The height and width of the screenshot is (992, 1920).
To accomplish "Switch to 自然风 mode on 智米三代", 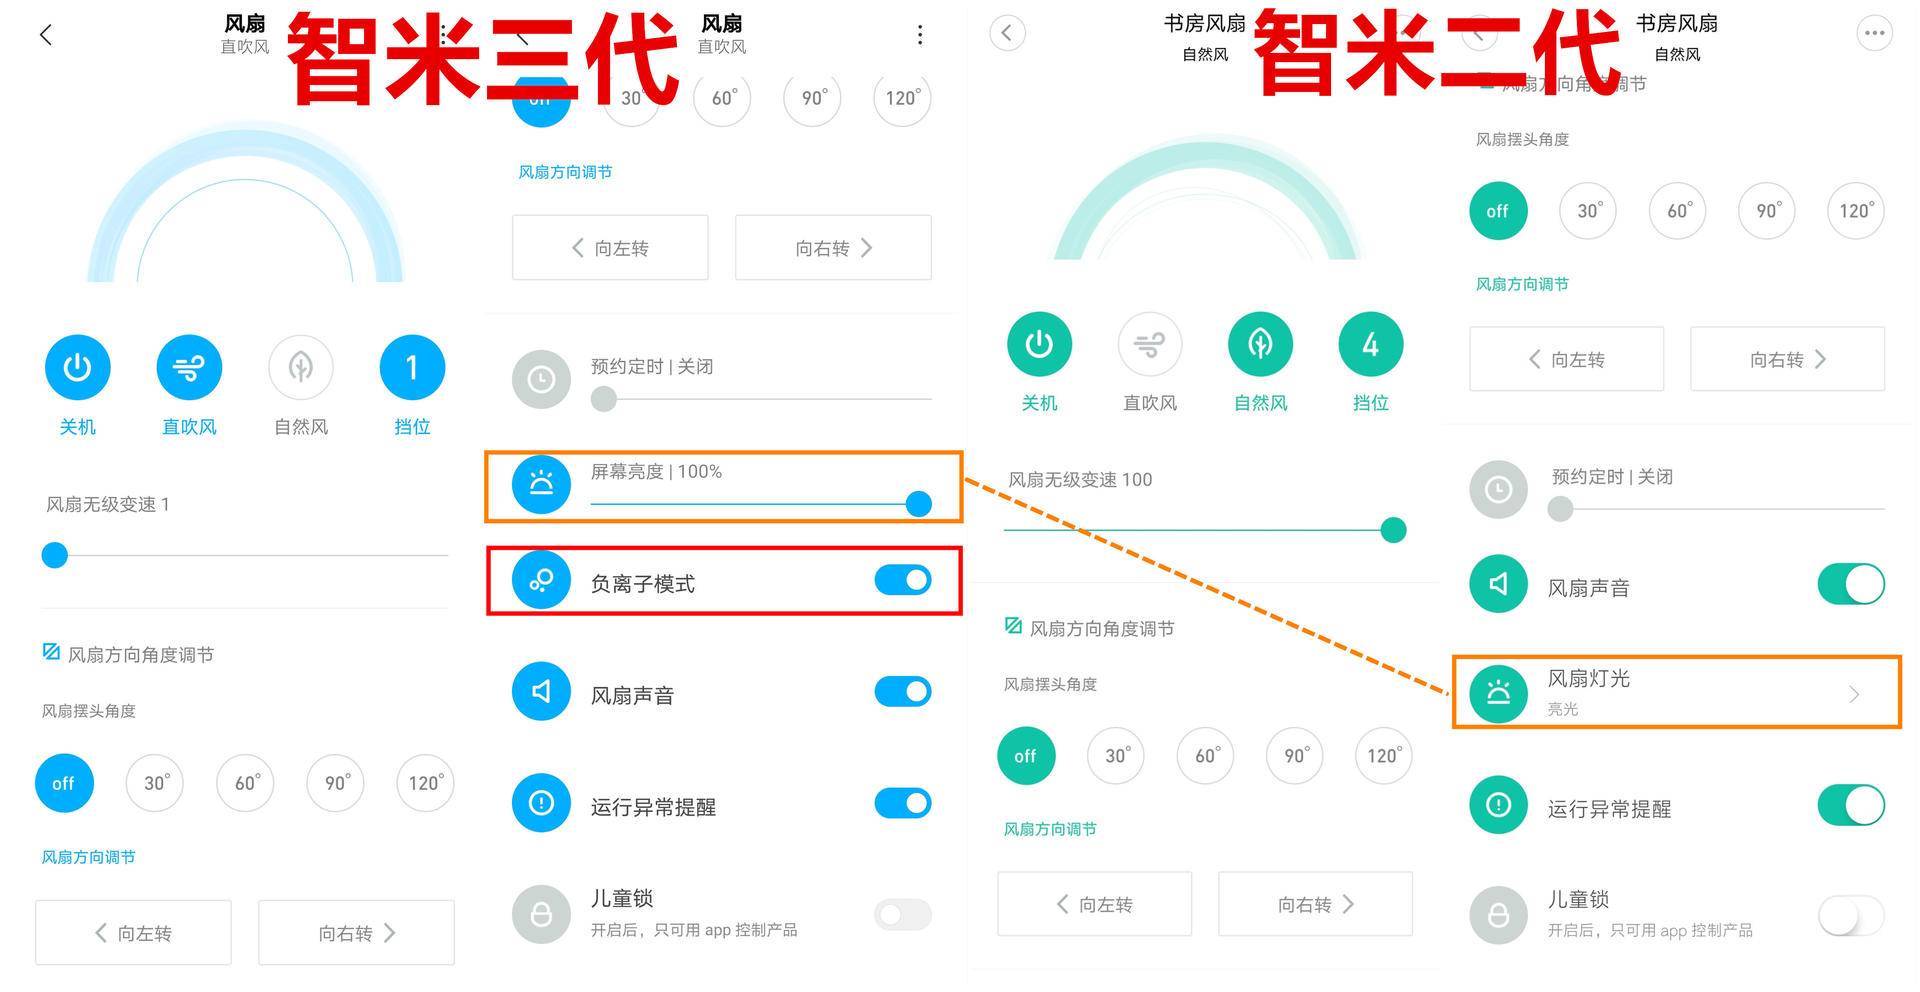I will [300, 367].
